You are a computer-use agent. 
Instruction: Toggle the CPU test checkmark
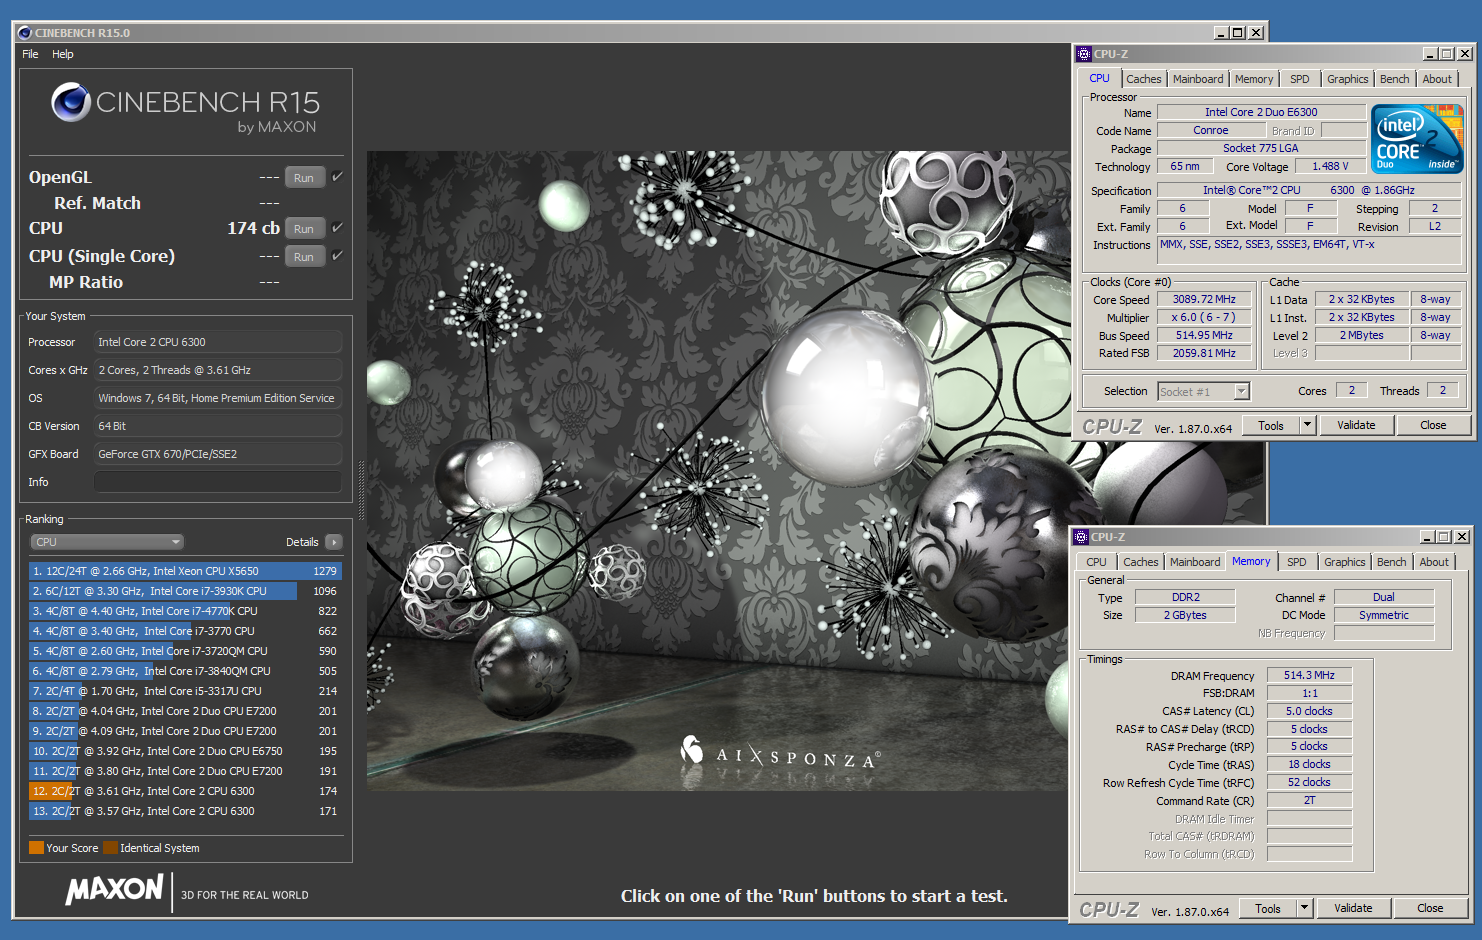[338, 228]
